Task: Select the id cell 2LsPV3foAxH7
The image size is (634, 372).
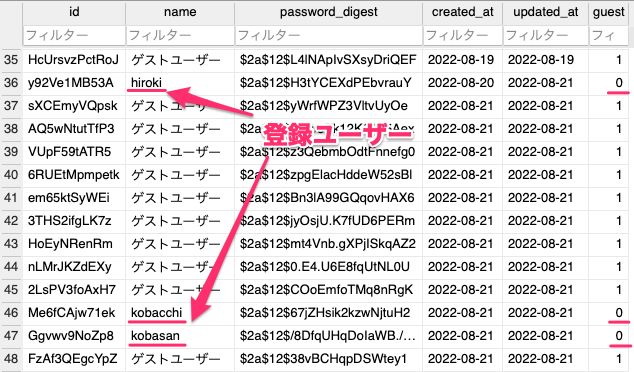Action: pos(74,290)
